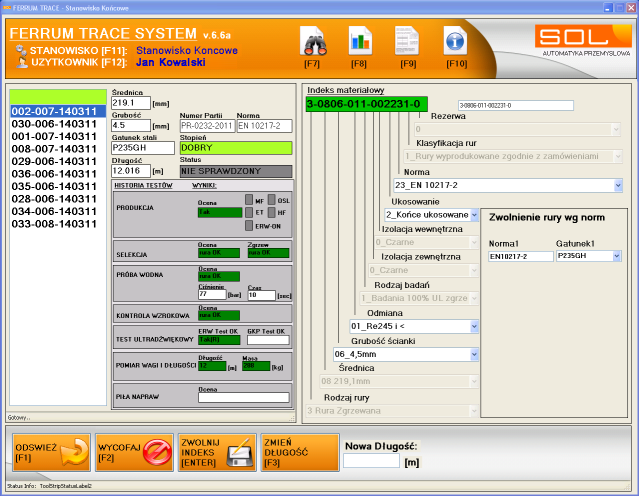Click Stanowisko Koncowe station name
The width and height of the screenshot is (639, 496).
point(187,51)
